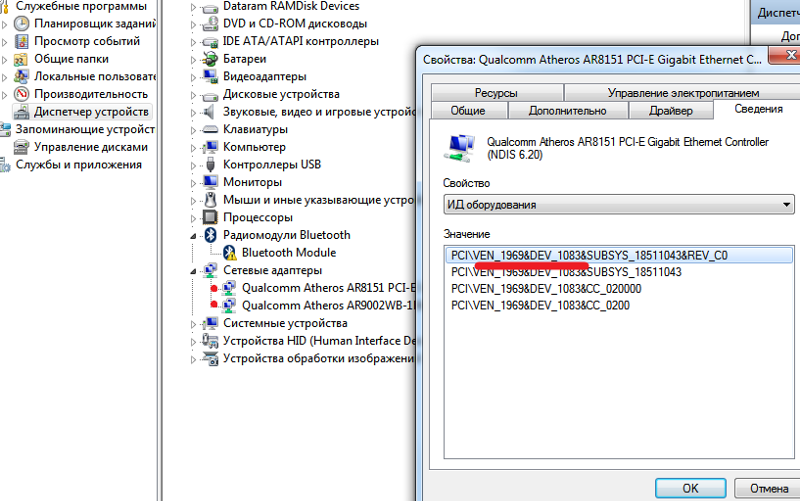
Task: Click the Keyboards category icon
Action: pos(210,129)
